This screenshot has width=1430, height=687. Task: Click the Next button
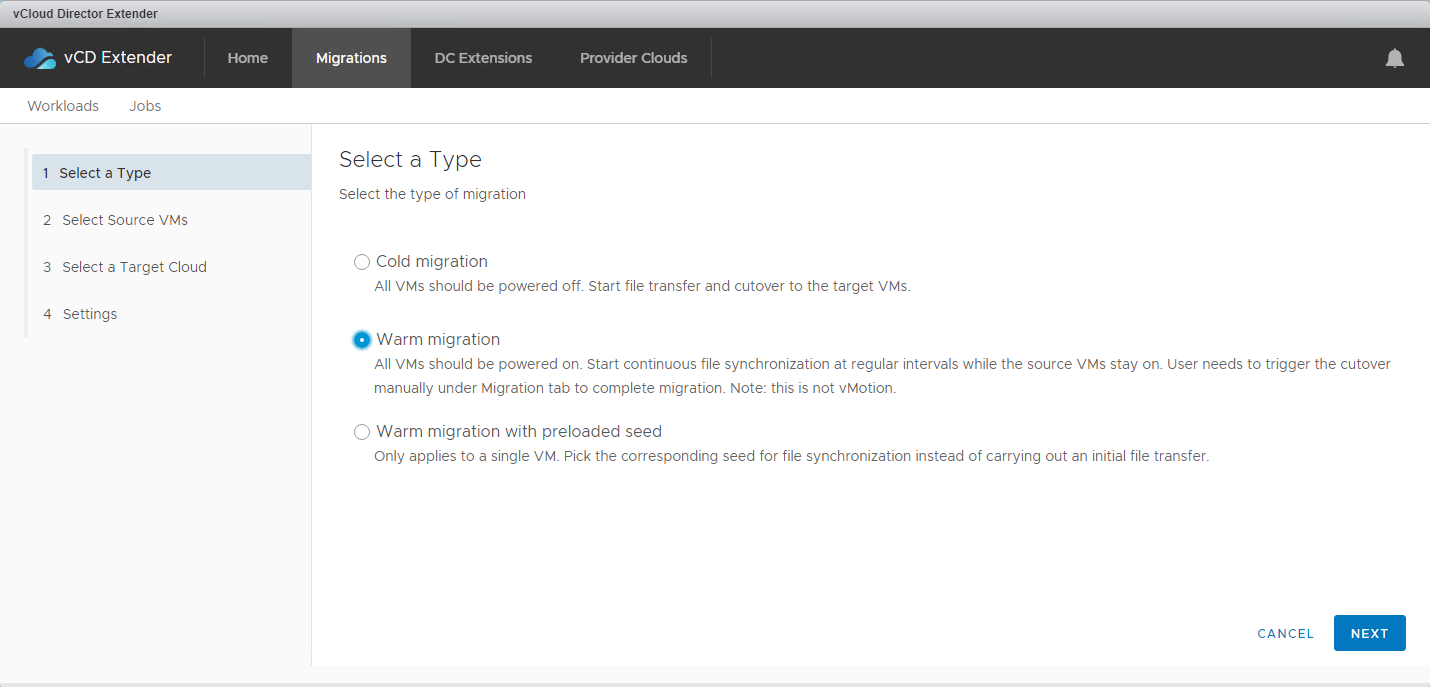[1369, 633]
